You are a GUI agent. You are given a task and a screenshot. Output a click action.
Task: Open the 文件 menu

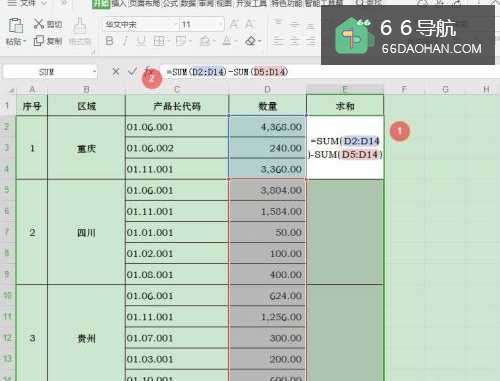27,4
